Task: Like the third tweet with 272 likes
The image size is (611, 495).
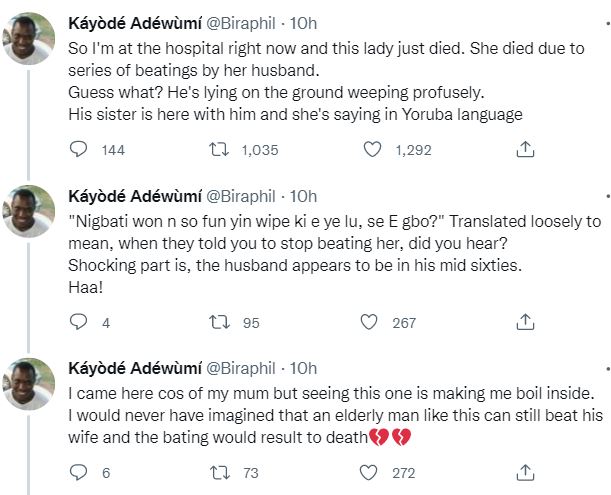Action: pyautogui.click(x=371, y=472)
